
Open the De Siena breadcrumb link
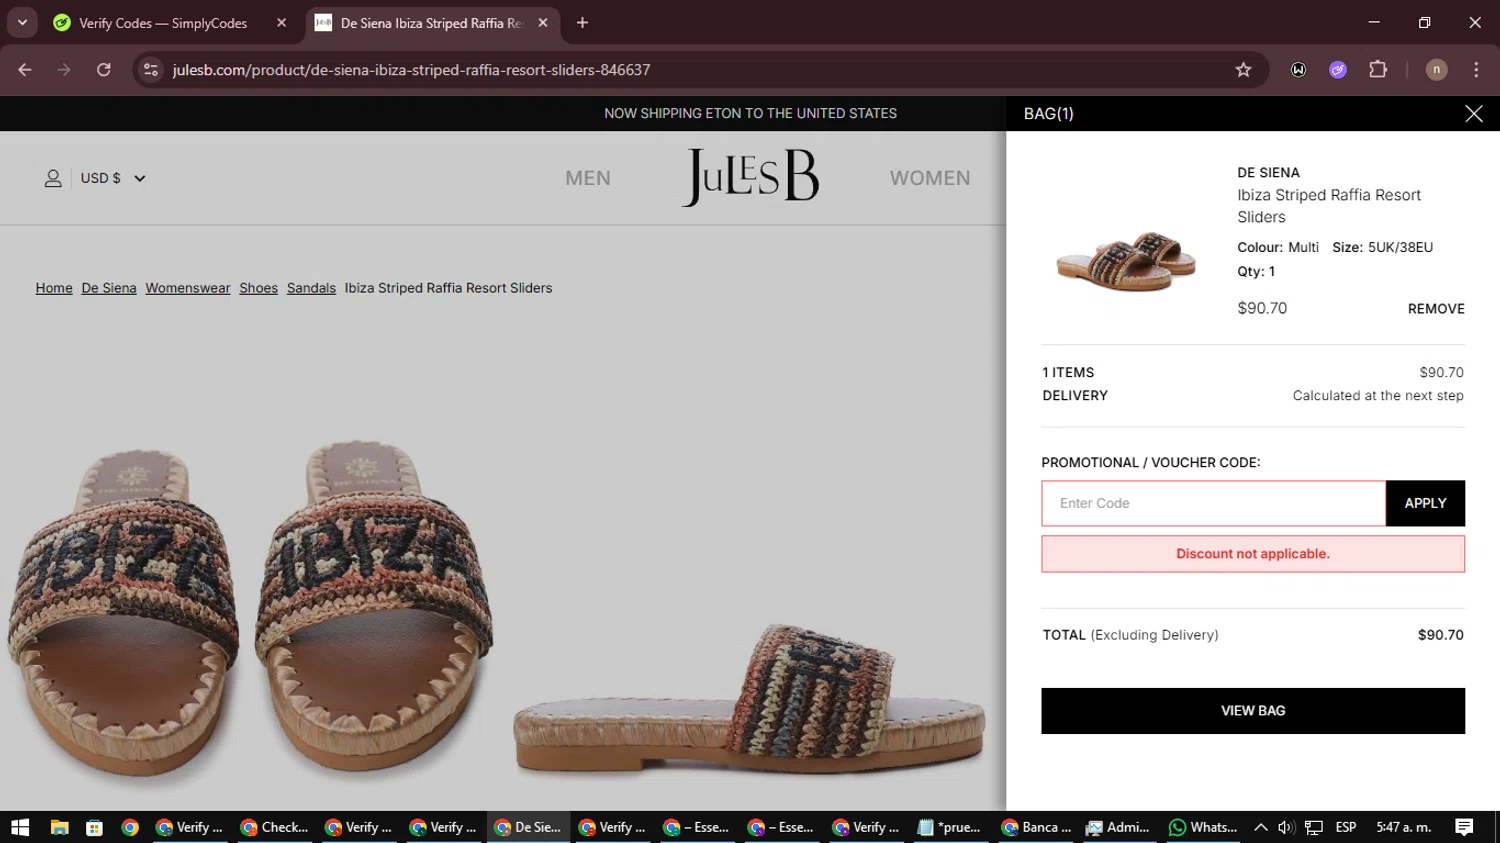click(x=109, y=288)
